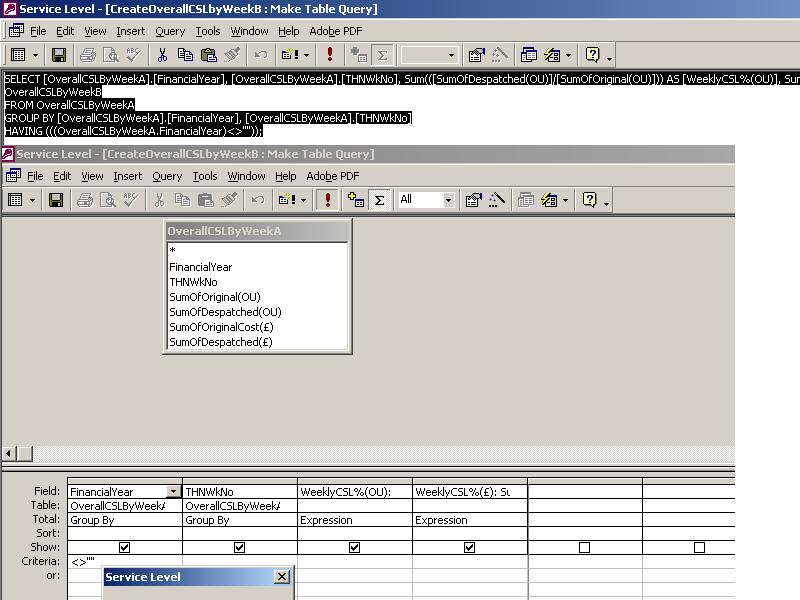This screenshot has height=600, width=800.
Task: Toggle Show checkbox in fifth empty column
Action: (x=585, y=547)
